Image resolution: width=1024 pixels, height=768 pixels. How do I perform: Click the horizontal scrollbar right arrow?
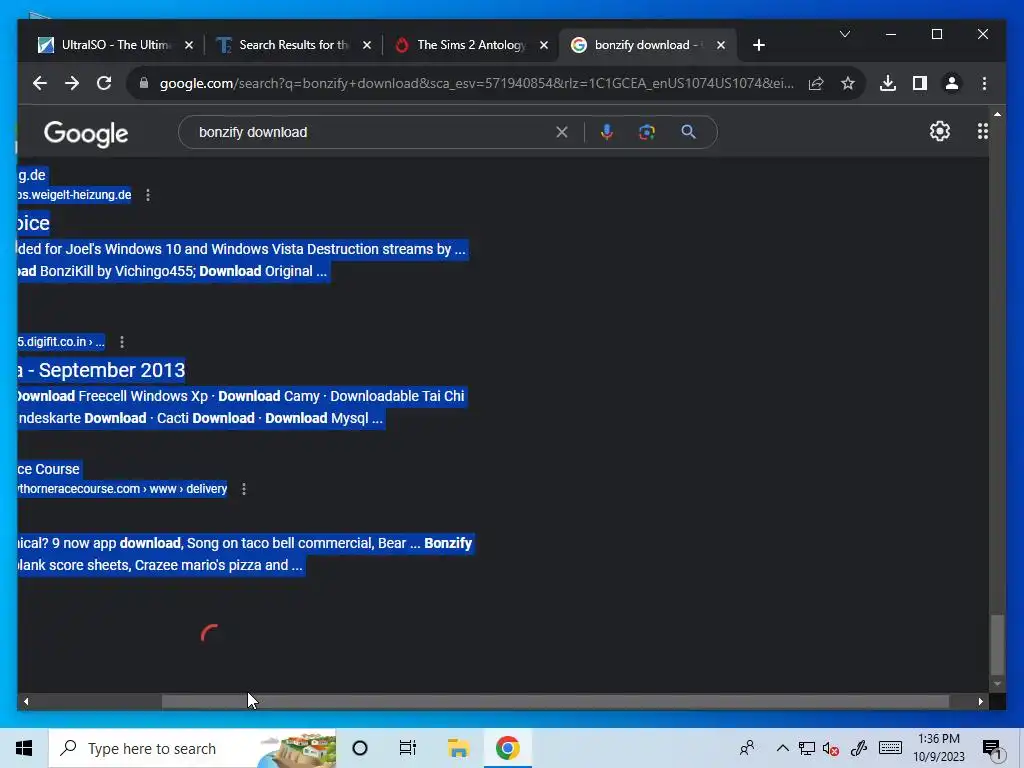[x=980, y=701]
